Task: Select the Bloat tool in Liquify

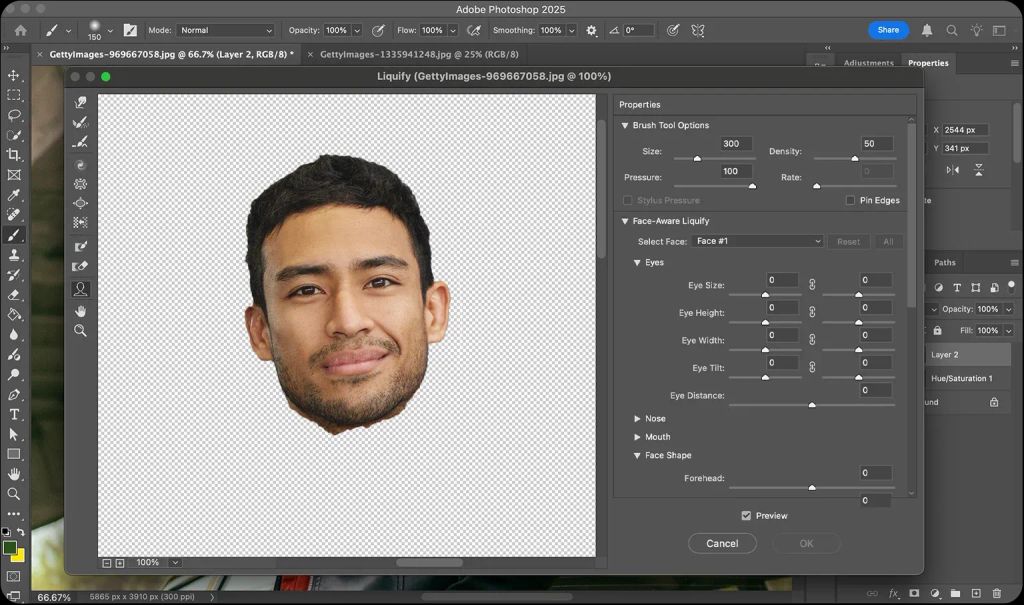Action: coord(80,204)
